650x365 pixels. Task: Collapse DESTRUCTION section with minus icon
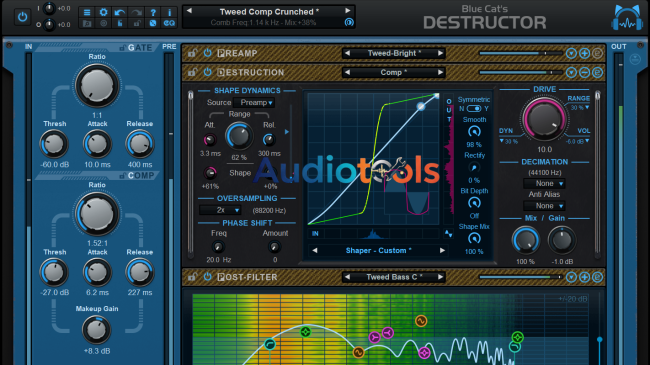tap(585, 73)
